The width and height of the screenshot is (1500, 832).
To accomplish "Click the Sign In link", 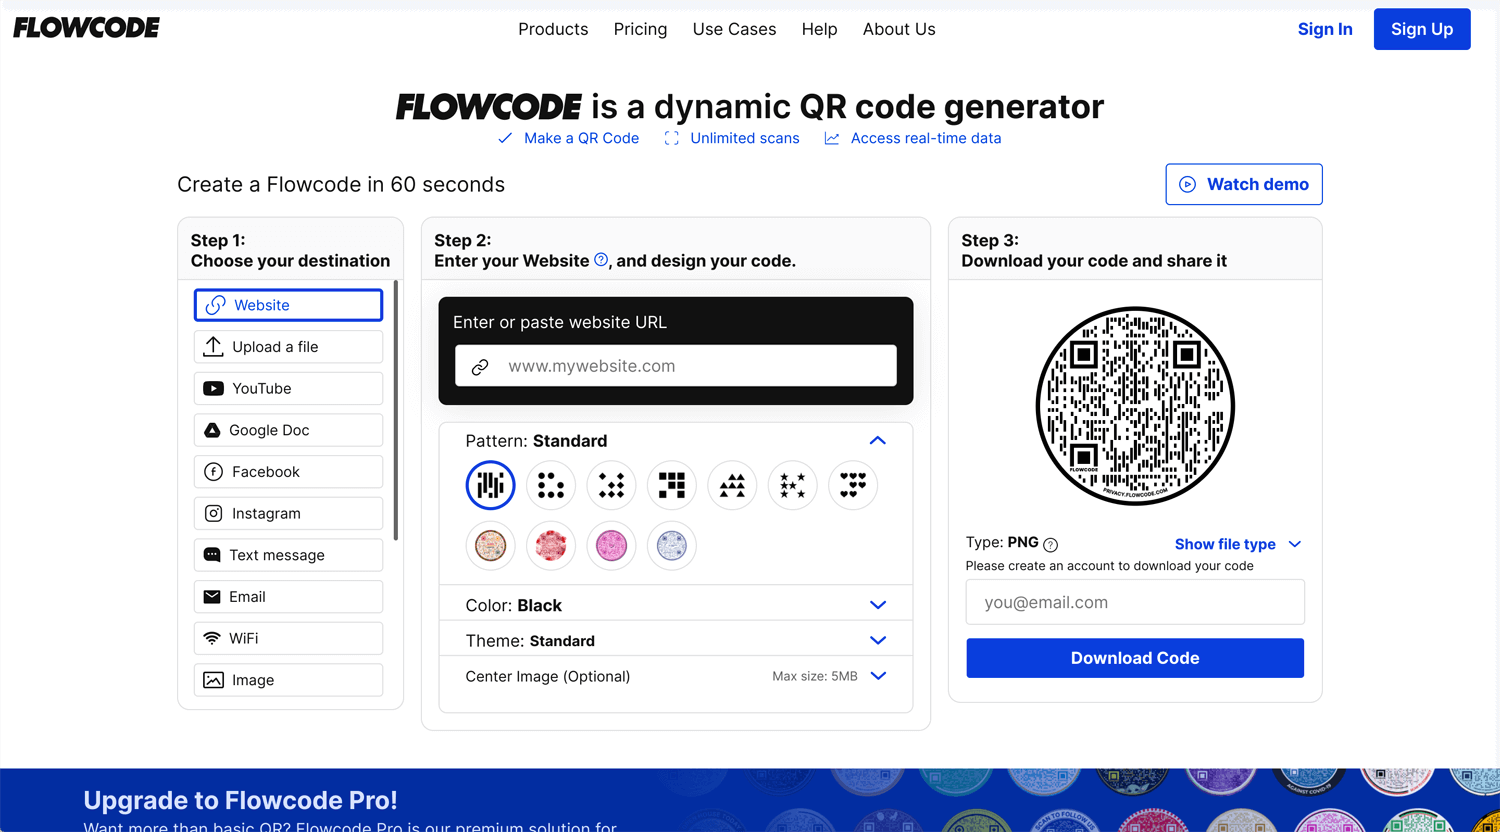I will coord(1325,29).
